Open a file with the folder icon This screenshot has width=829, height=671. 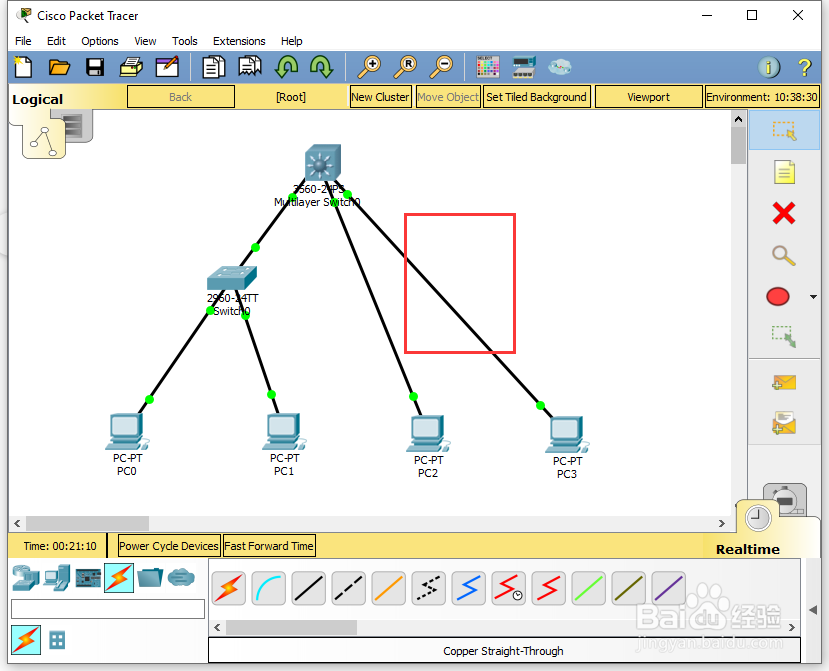59,67
